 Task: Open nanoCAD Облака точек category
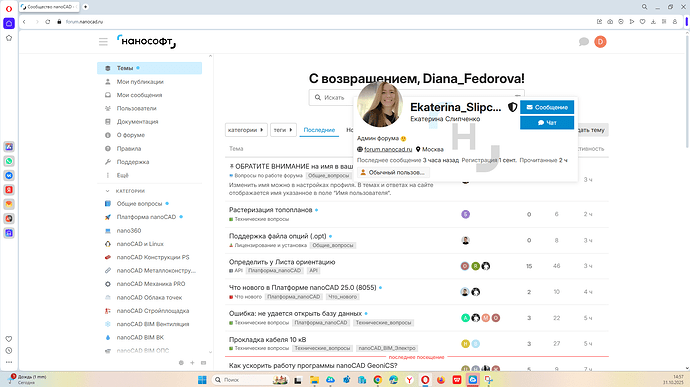tap(149, 298)
